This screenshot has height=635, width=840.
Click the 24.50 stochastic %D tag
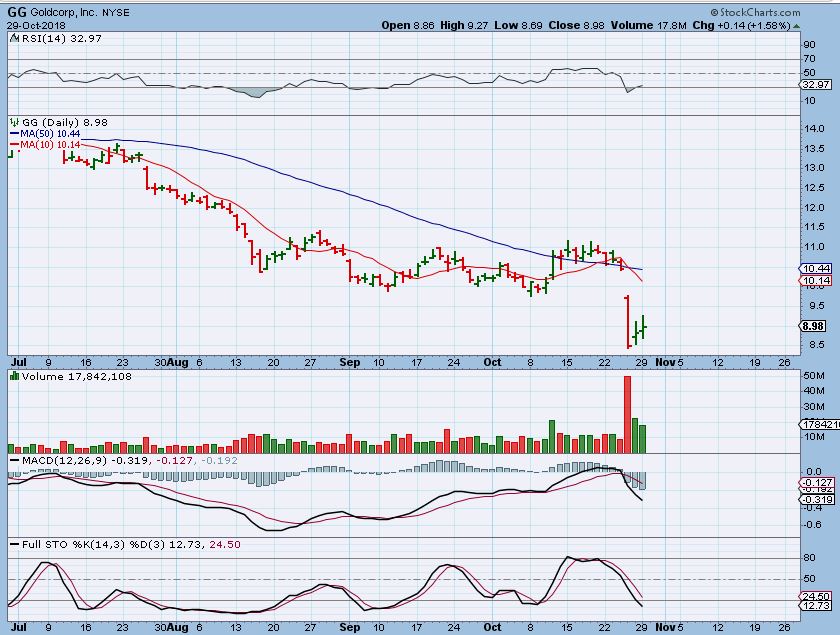pos(815,596)
